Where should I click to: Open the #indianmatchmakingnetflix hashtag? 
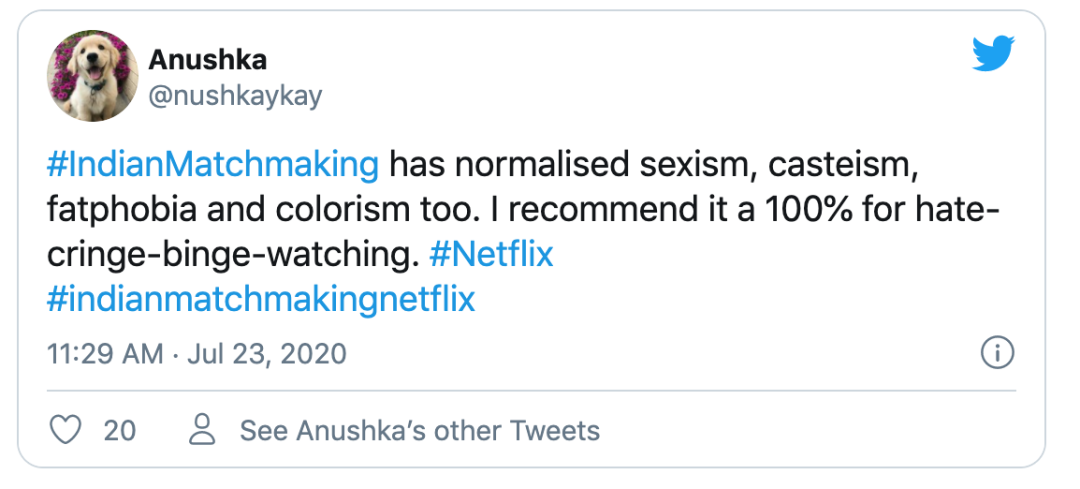261,300
